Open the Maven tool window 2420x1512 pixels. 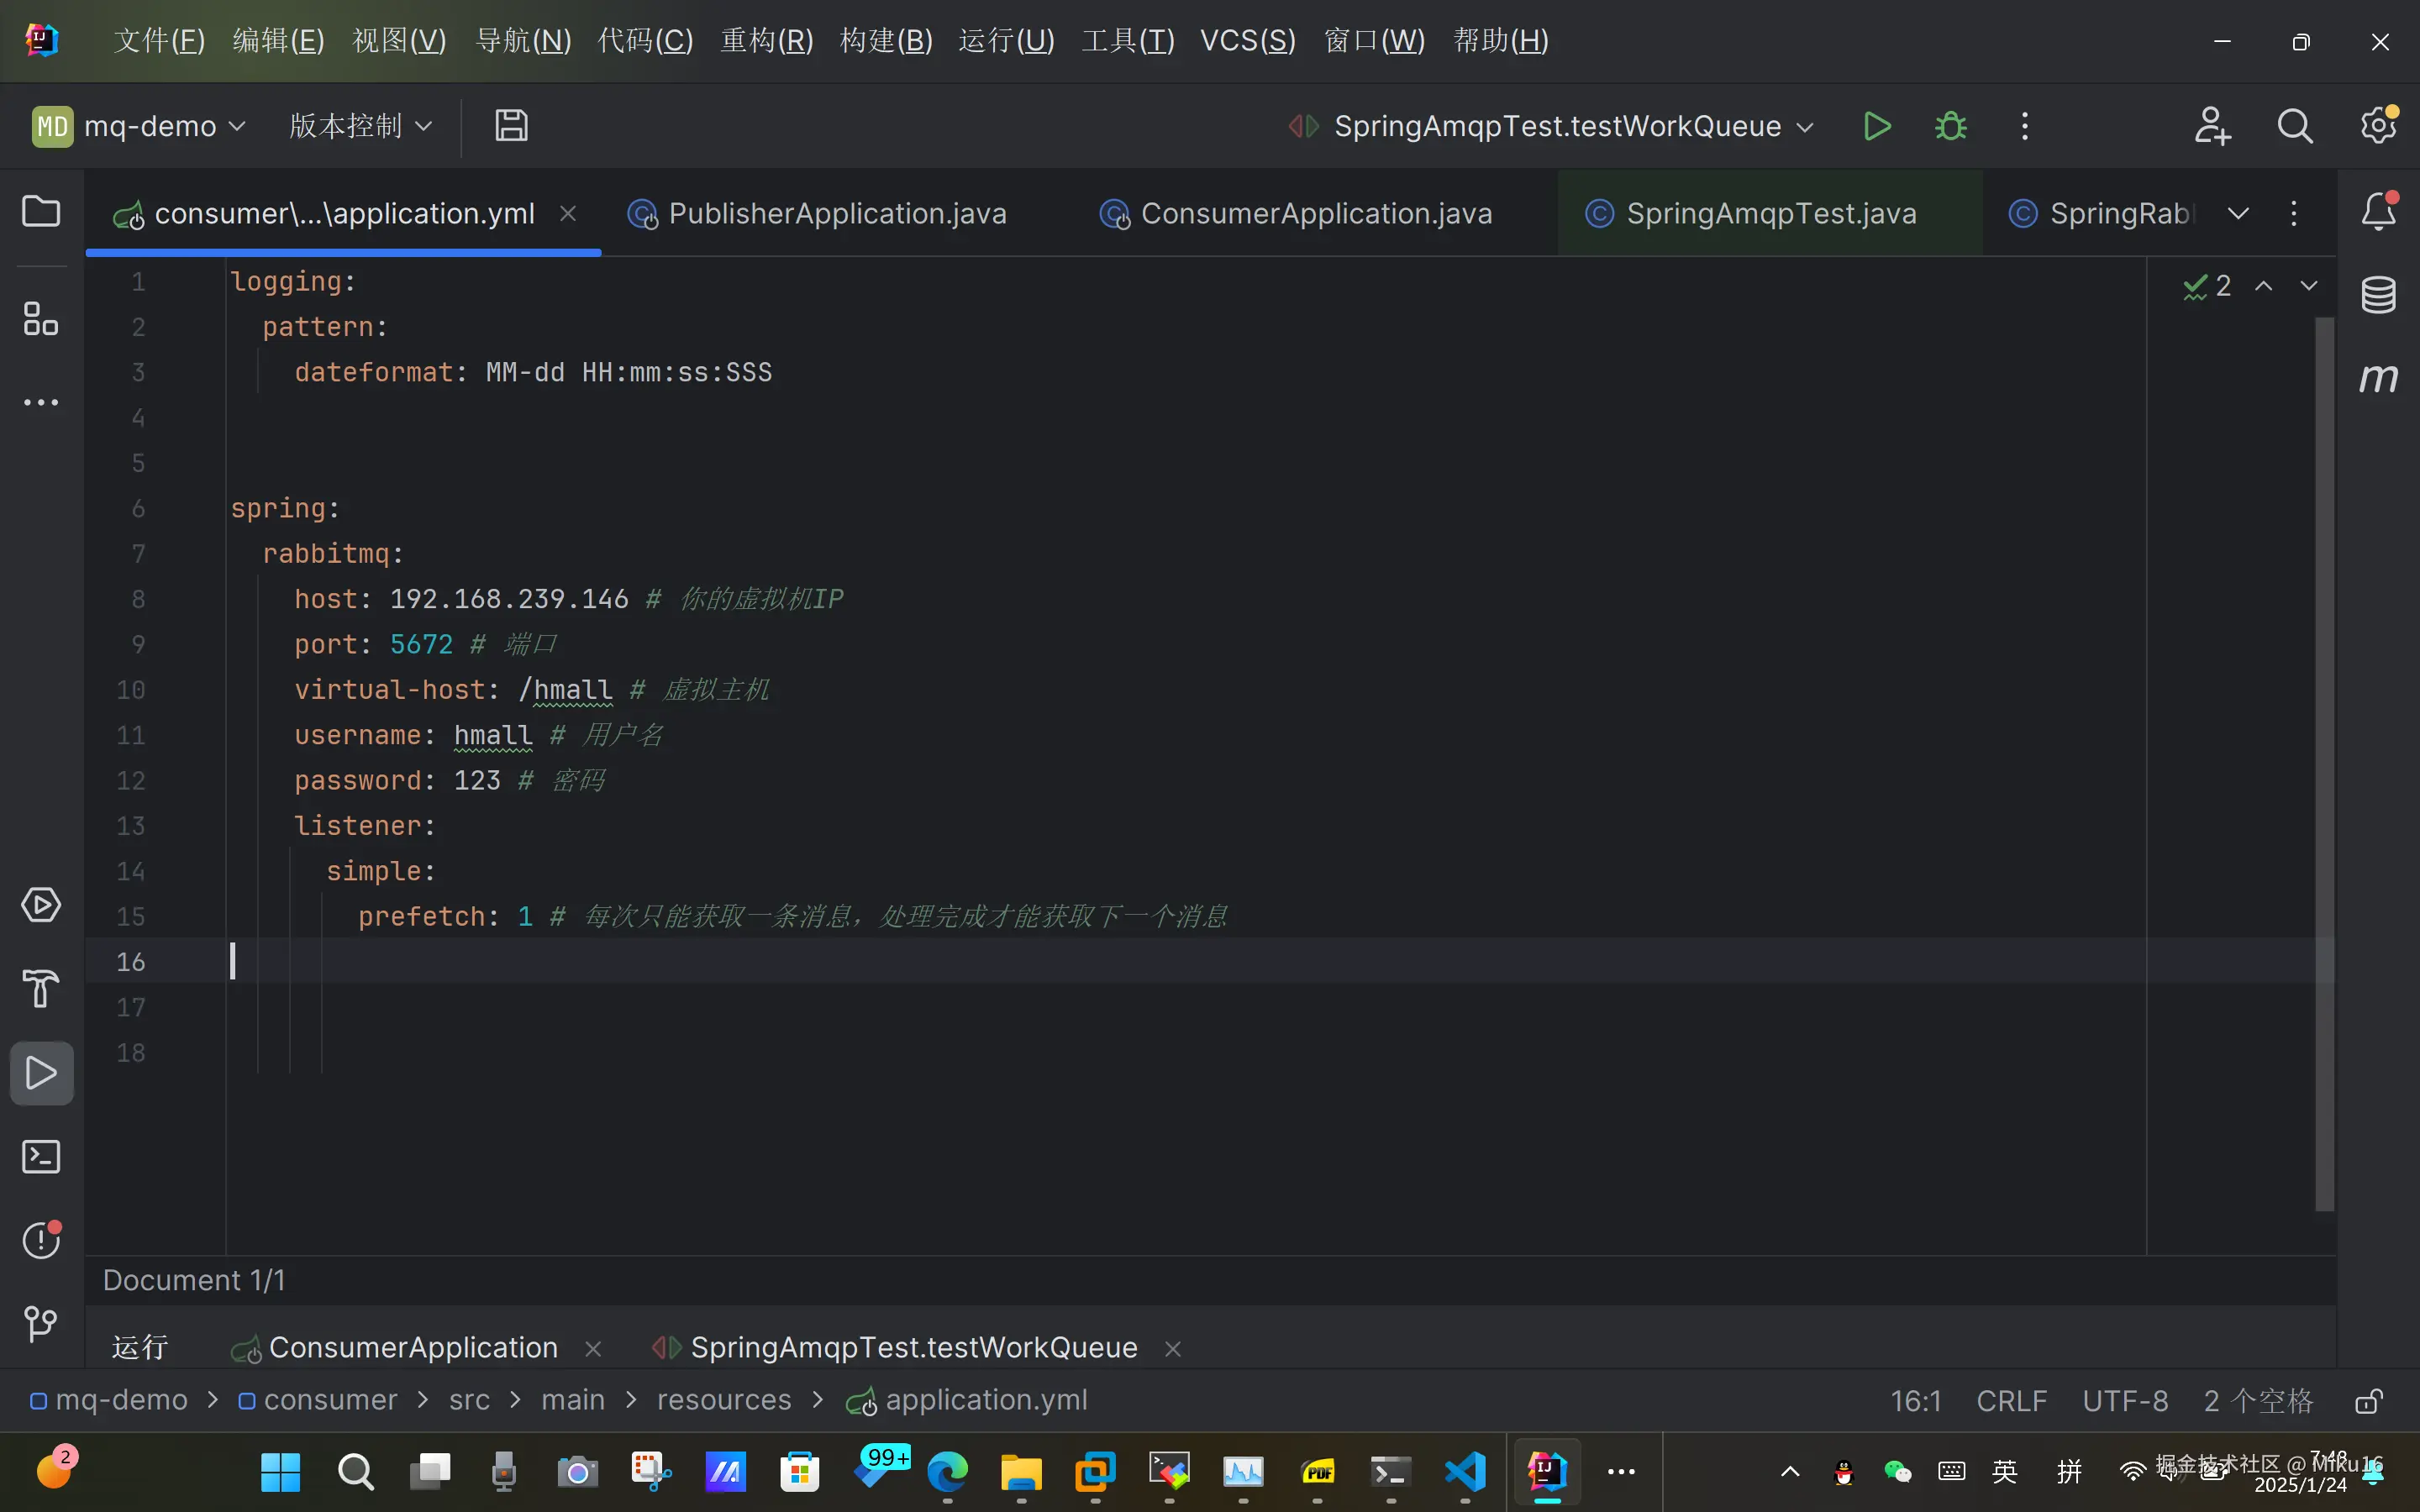pyautogui.click(x=2378, y=378)
